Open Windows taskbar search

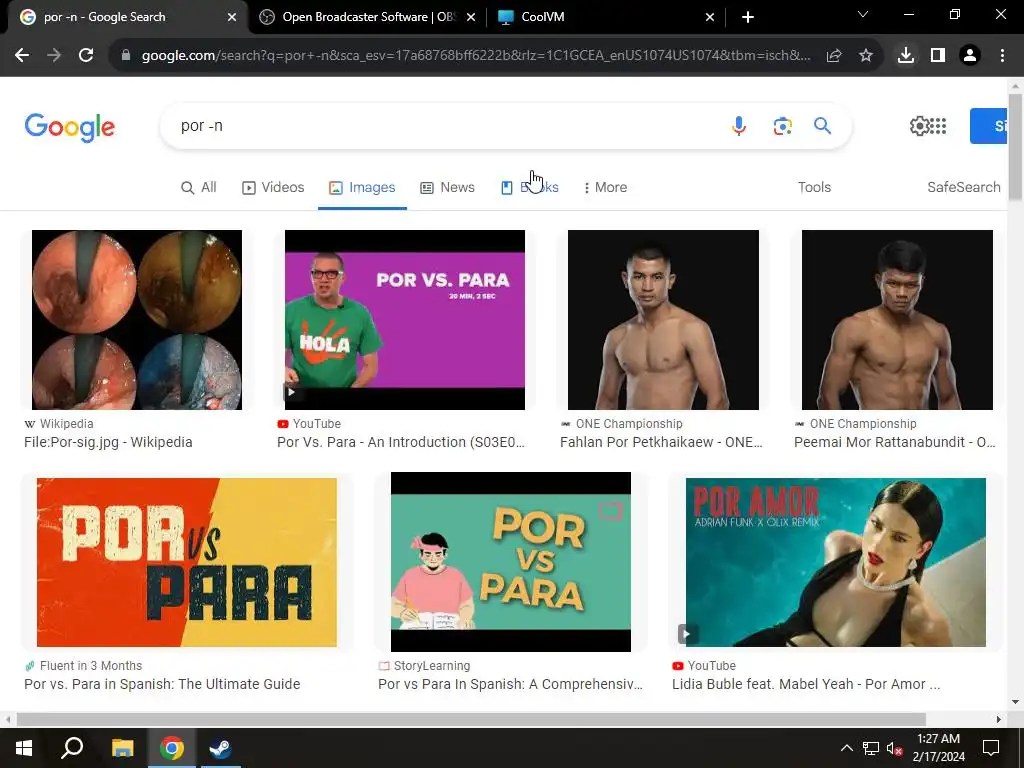[x=72, y=747]
